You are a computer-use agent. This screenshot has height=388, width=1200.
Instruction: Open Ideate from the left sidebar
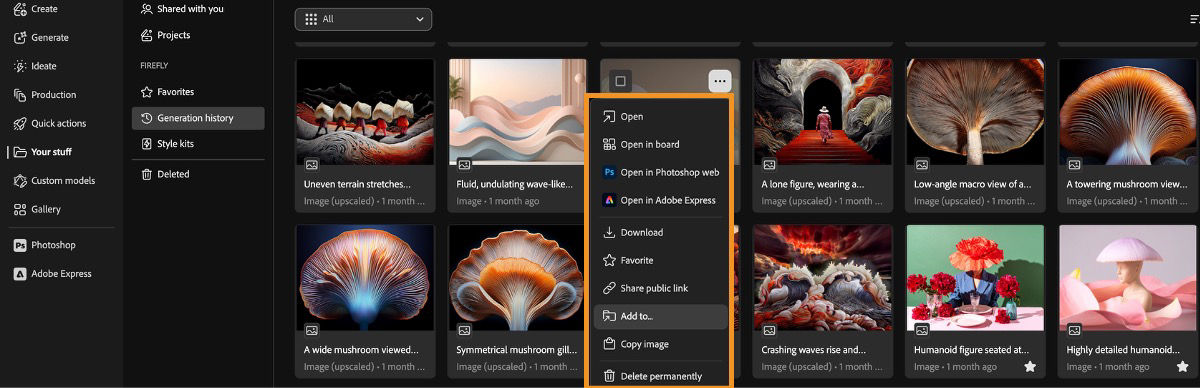coord(36,66)
